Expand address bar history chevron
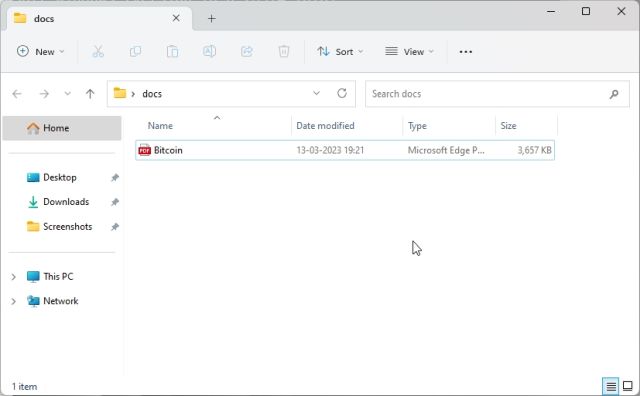 click(x=316, y=93)
